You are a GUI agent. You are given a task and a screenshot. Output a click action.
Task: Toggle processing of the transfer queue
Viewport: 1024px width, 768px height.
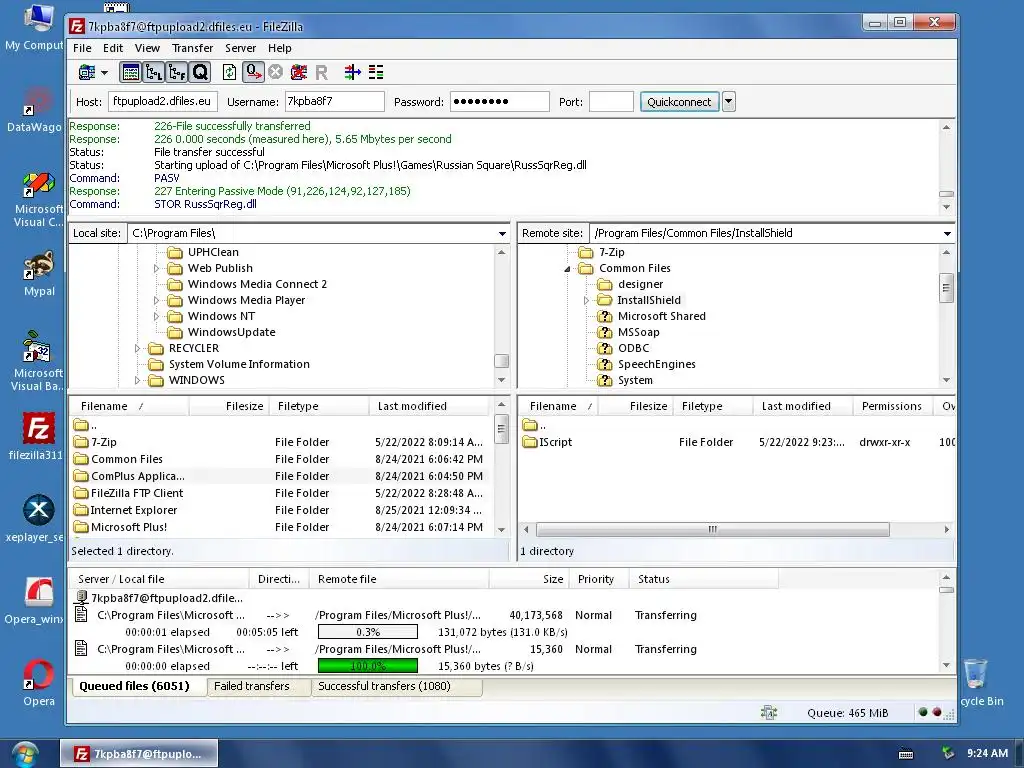(x=253, y=72)
